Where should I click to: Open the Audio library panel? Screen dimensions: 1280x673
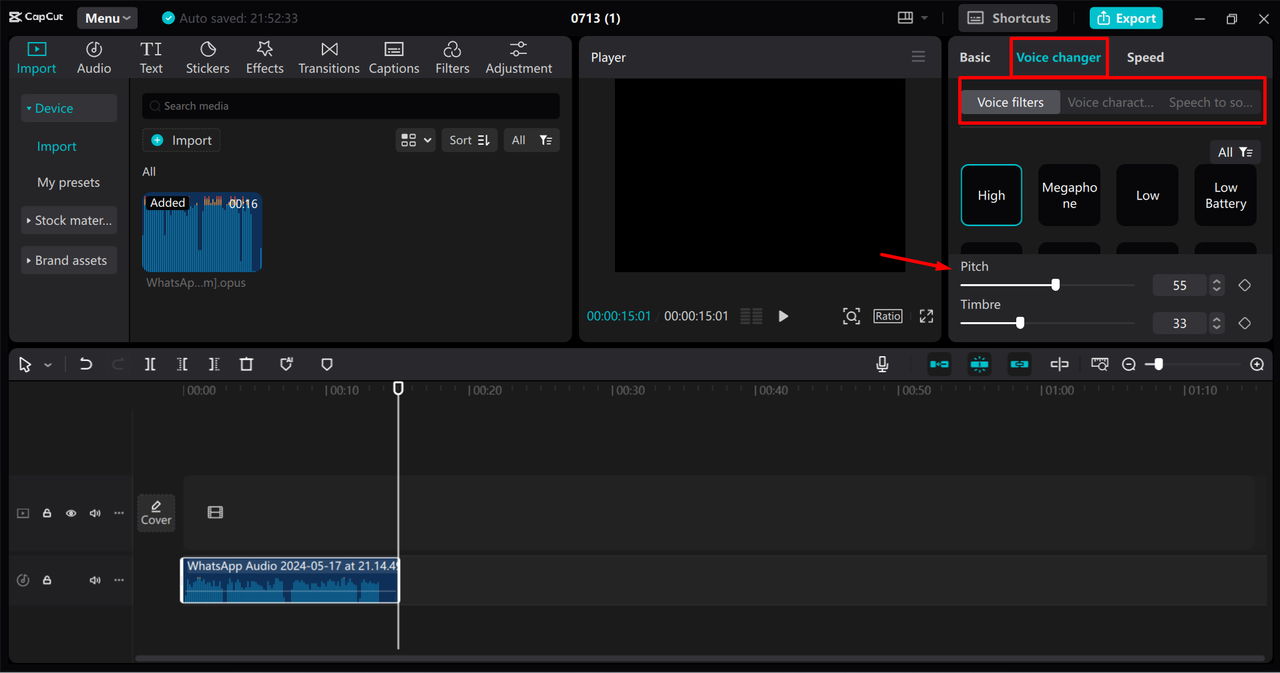coord(94,58)
